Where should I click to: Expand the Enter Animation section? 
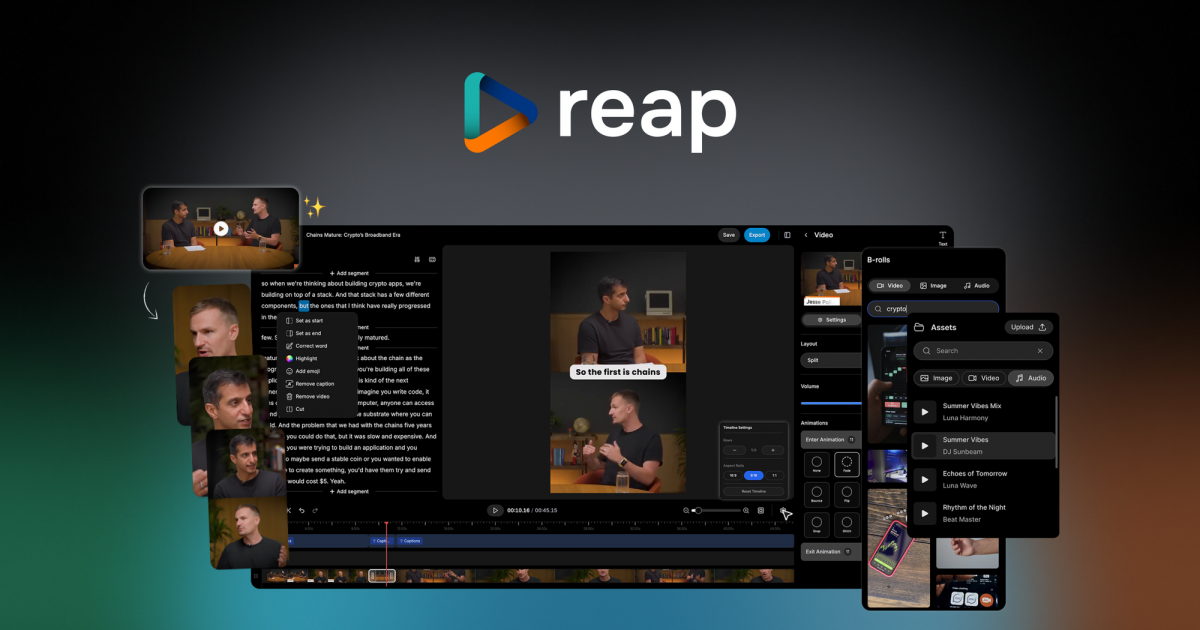831,439
